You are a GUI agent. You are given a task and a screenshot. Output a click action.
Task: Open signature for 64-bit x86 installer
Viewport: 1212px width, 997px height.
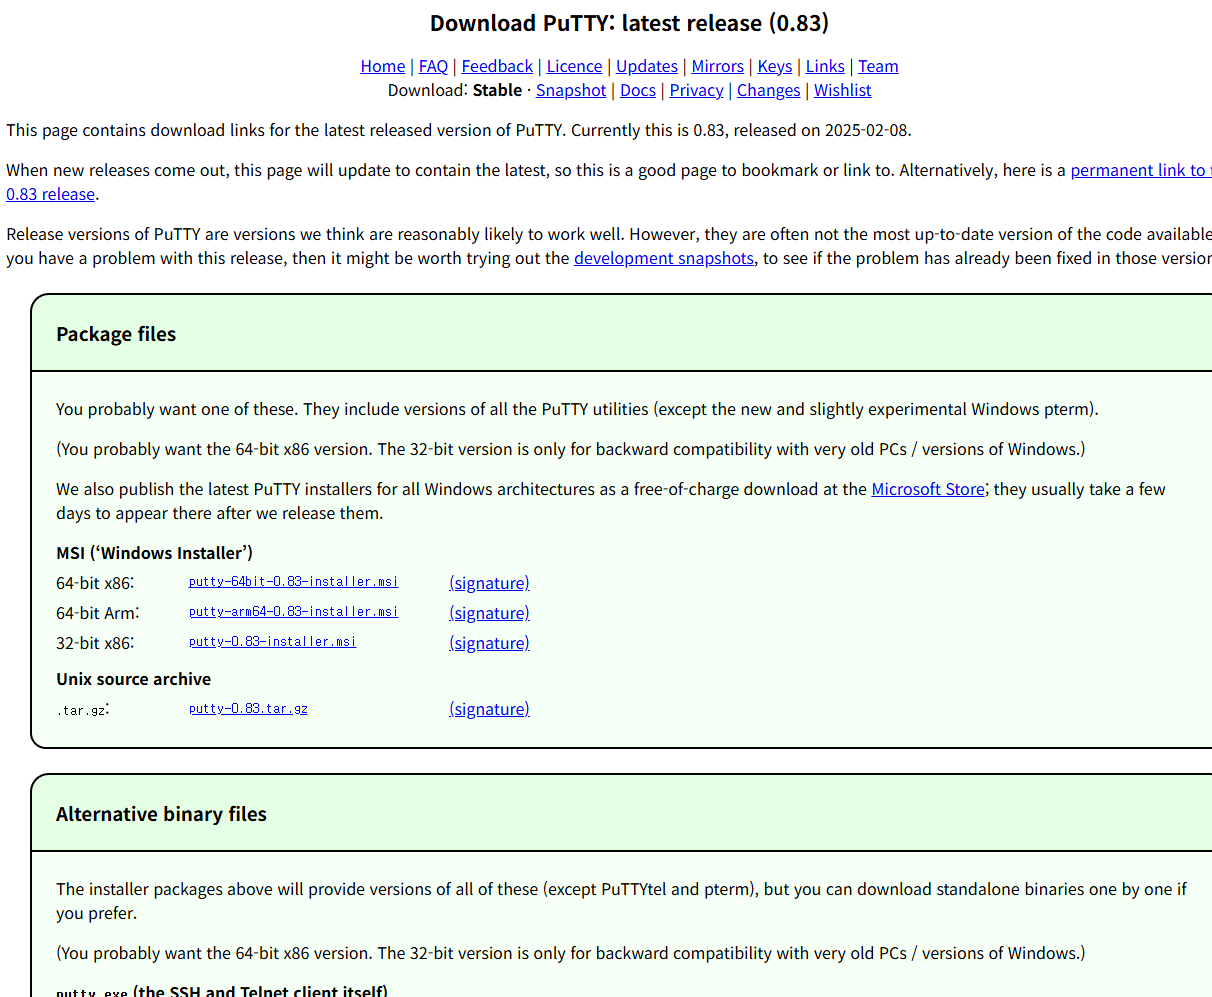(x=489, y=583)
